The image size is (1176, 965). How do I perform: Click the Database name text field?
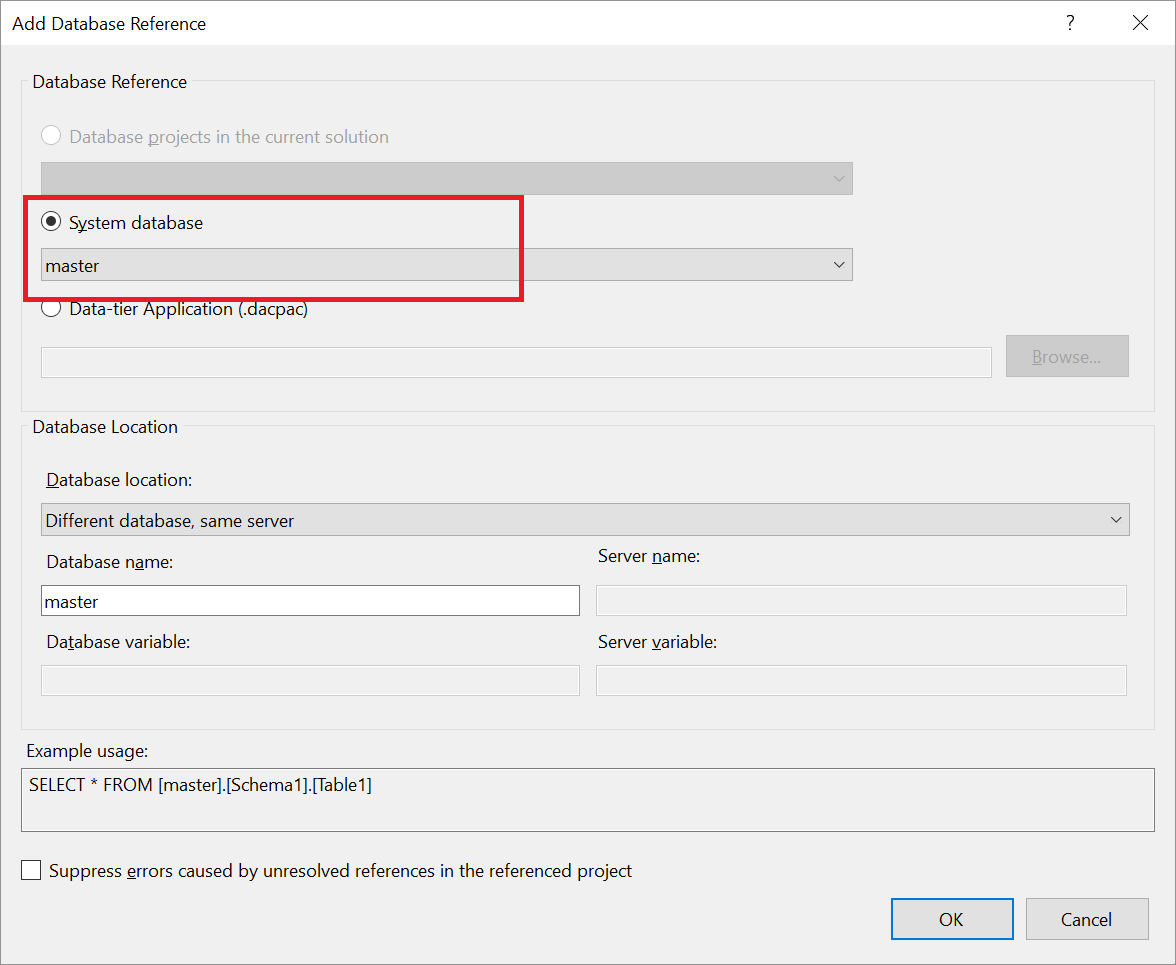310,601
